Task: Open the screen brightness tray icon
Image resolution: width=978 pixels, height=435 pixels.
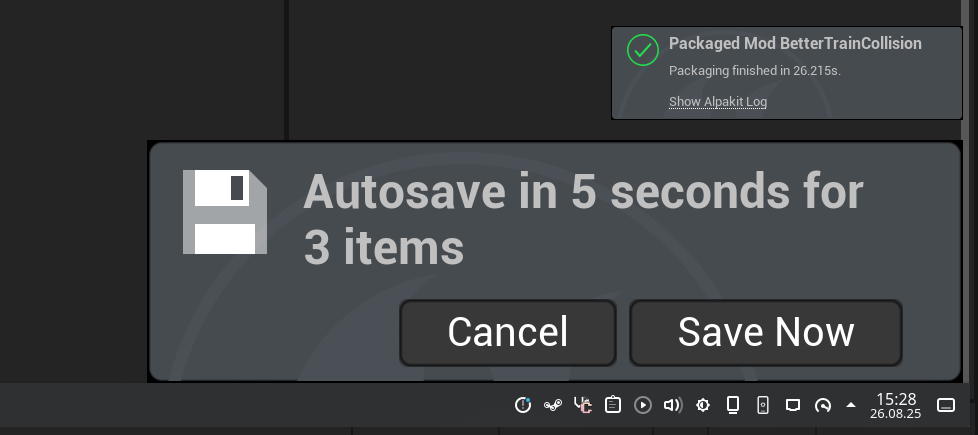Action: [703, 405]
